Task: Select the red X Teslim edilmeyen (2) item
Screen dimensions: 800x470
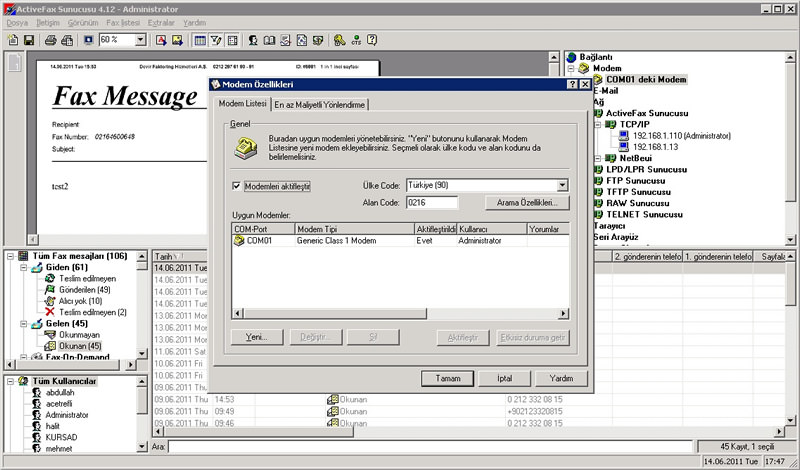Action: [x=92, y=312]
